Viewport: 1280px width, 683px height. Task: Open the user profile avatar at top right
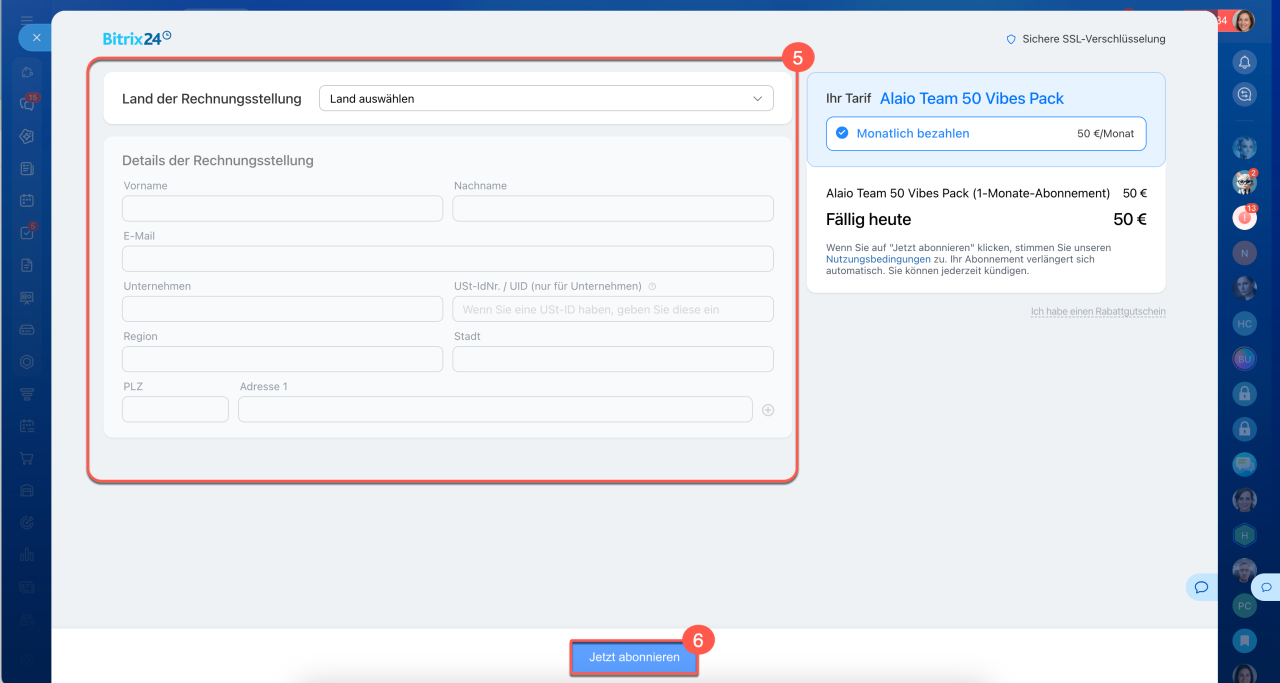(1245, 21)
